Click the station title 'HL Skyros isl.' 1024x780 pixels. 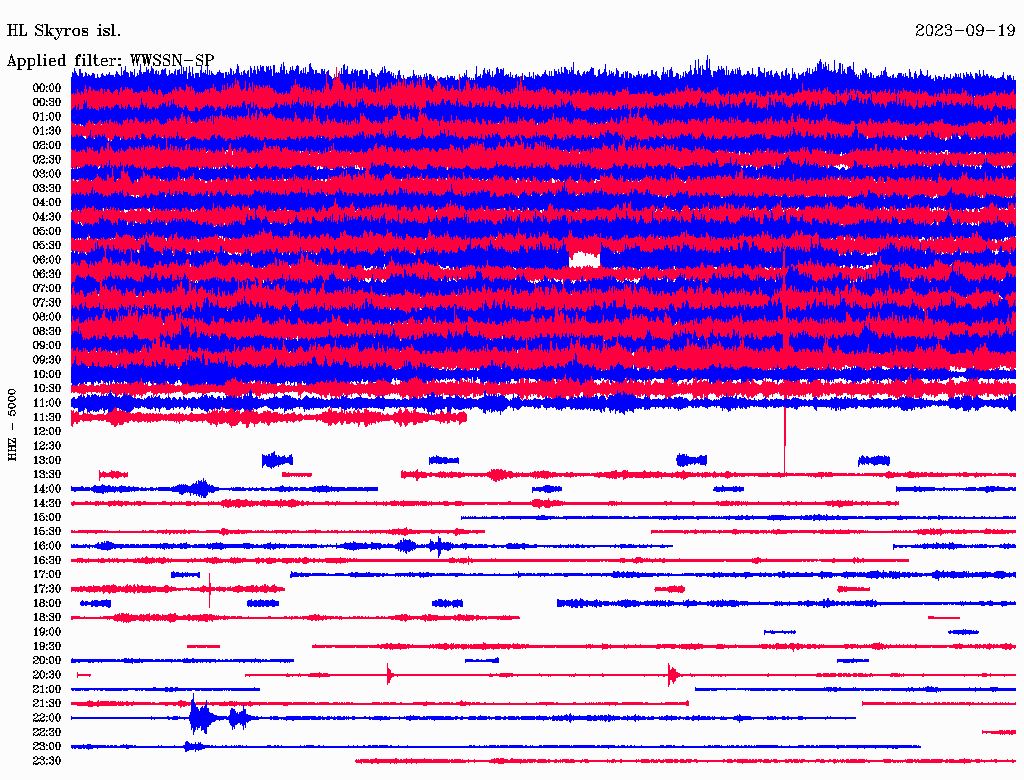[63, 31]
